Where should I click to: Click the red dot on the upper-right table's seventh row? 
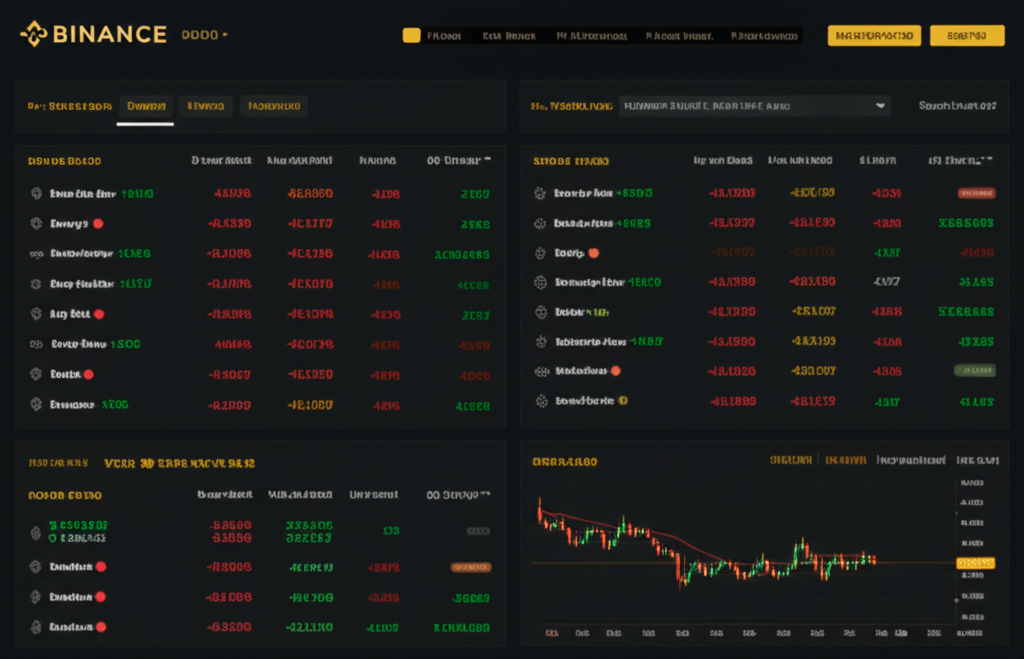(x=615, y=371)
